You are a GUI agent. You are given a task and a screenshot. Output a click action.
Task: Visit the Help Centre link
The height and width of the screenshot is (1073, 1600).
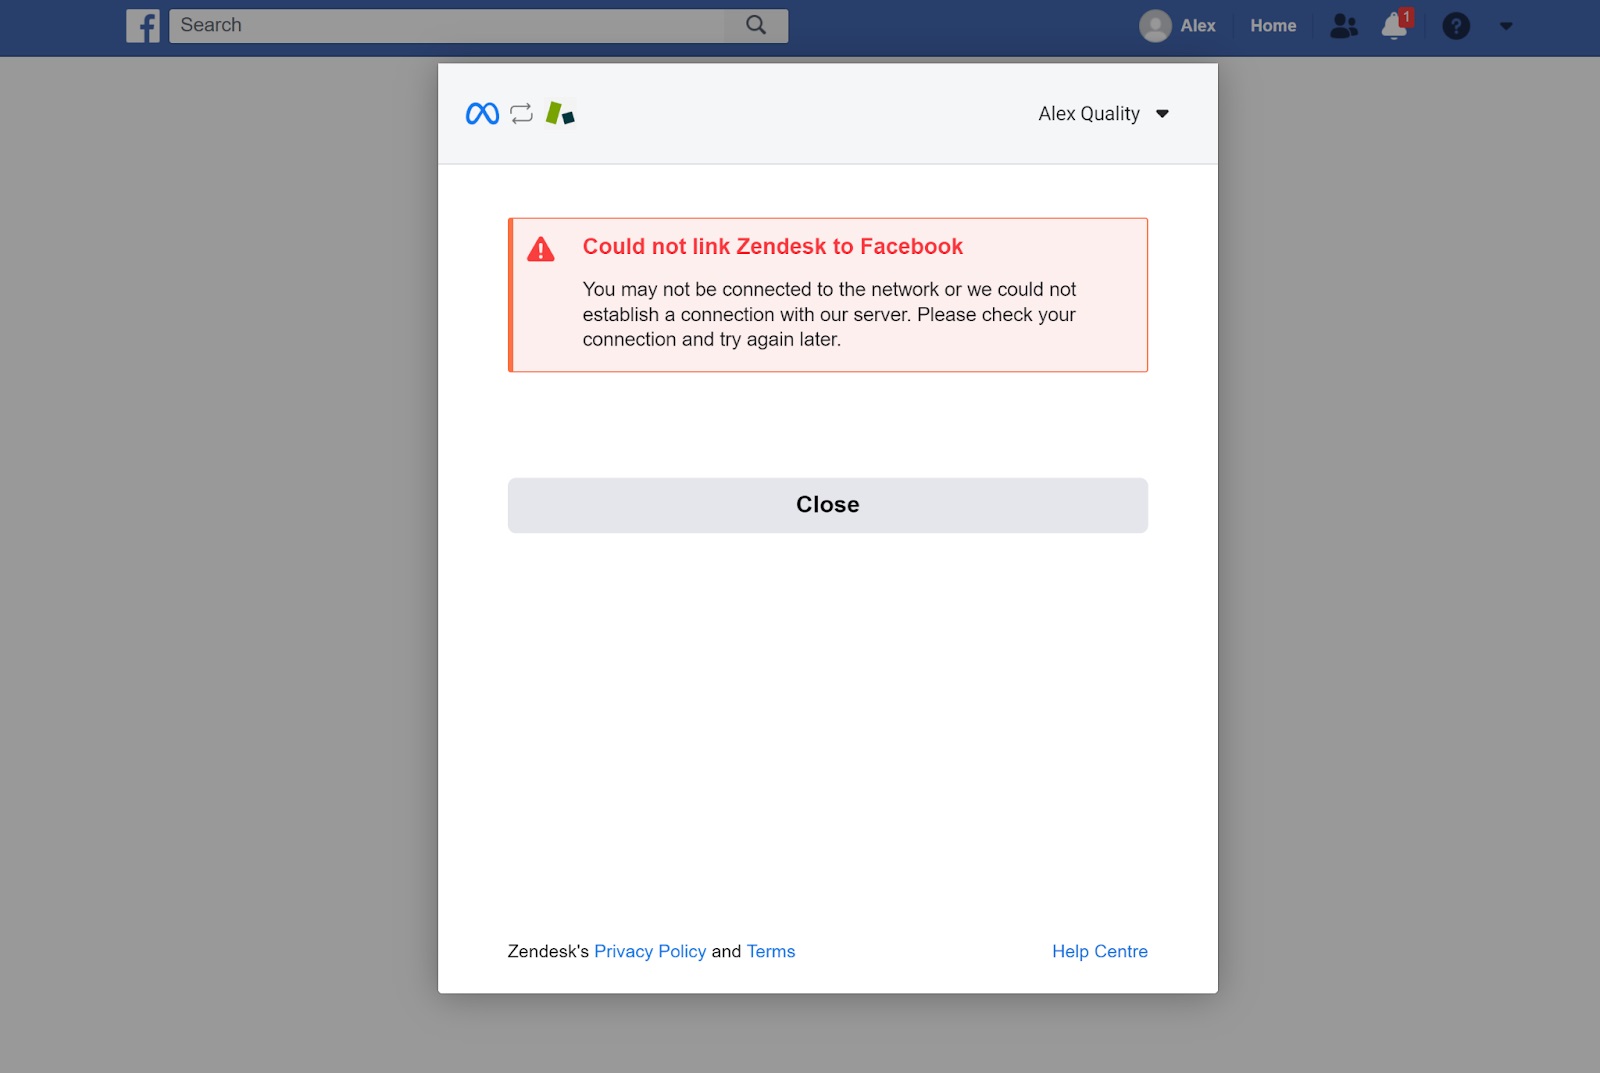[x=1099, y=951]
